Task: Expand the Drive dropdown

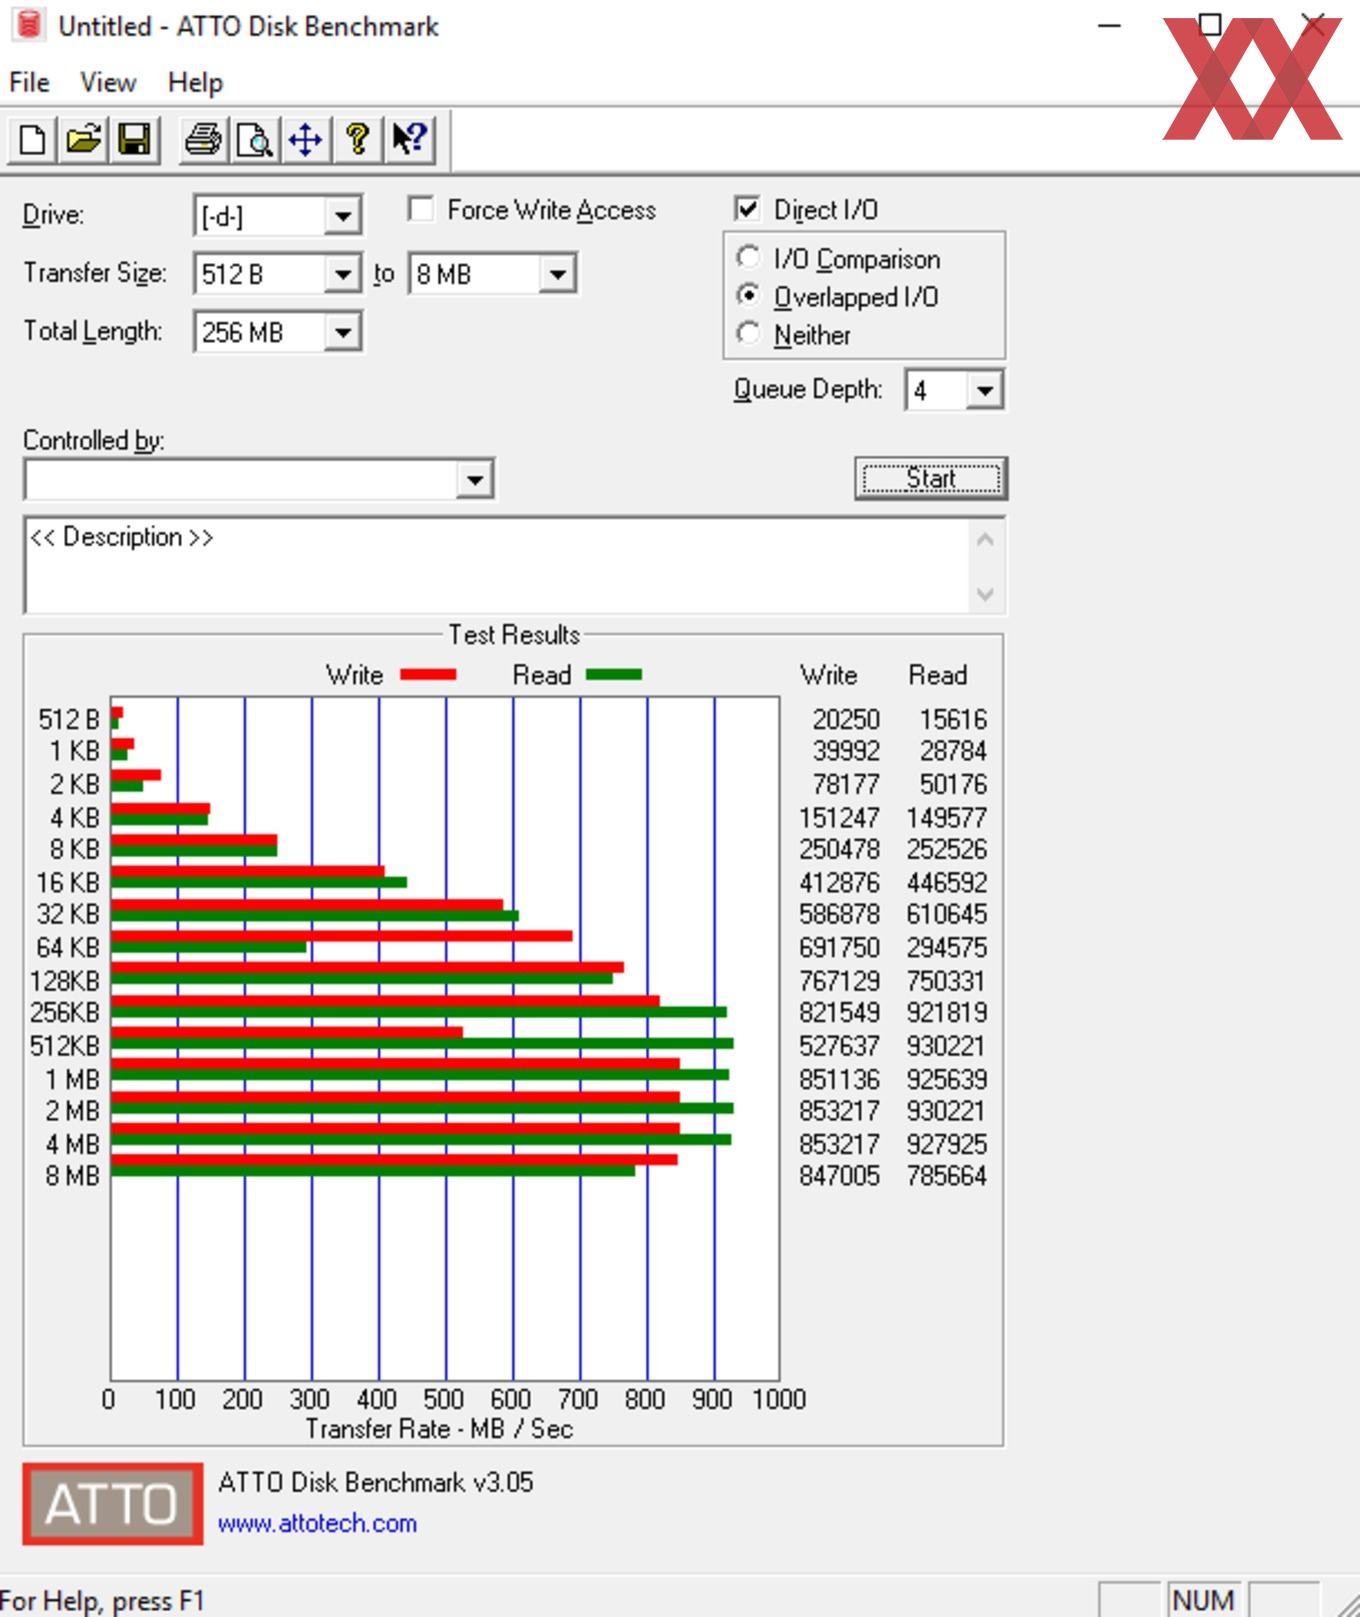Action: coord(342,216)
